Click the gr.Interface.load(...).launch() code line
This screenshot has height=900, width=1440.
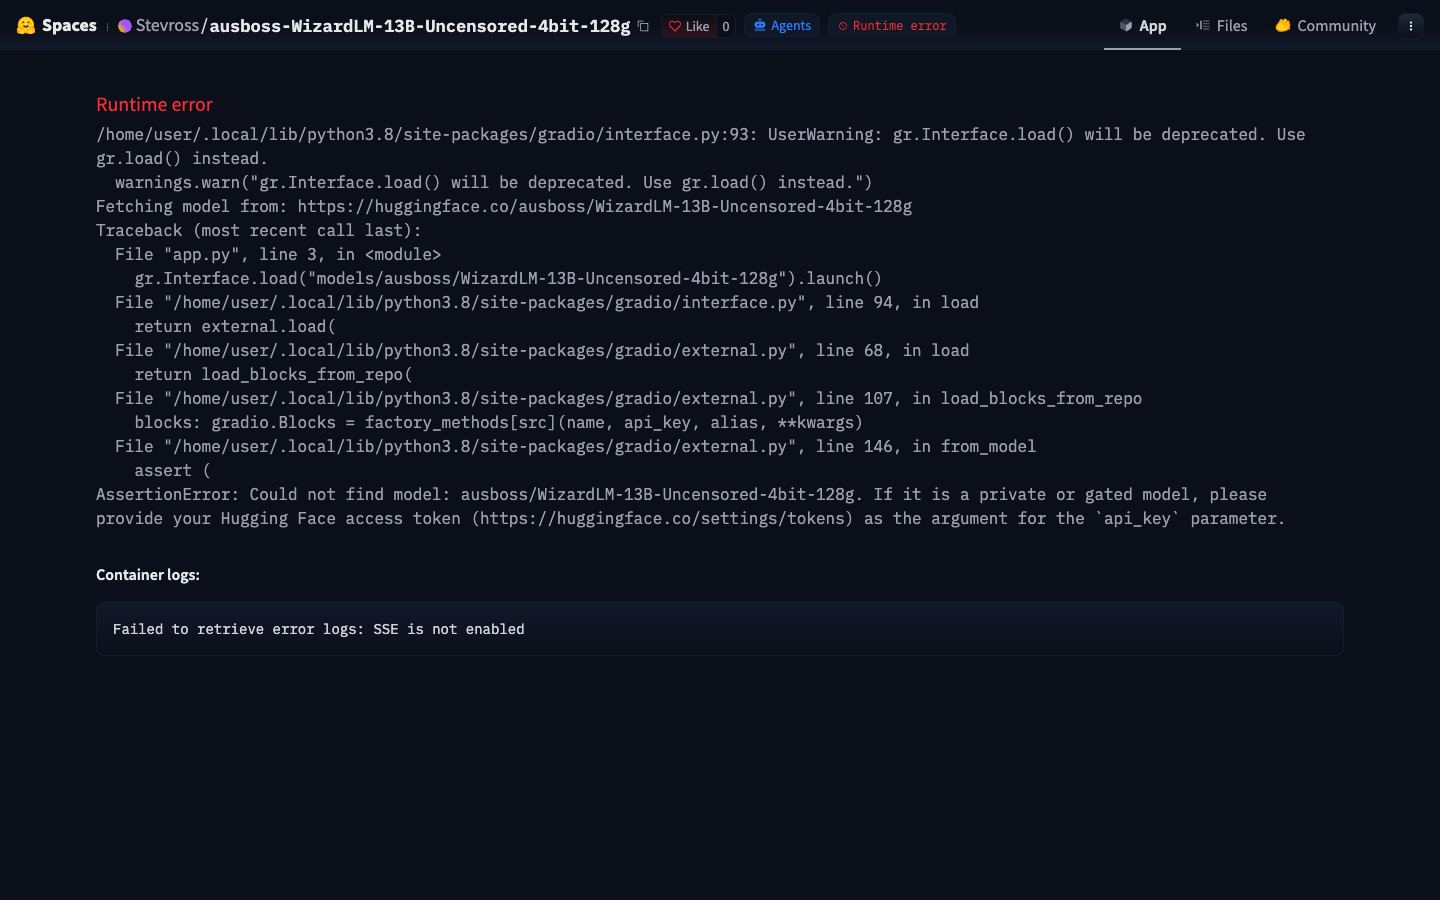[x=508, y=278]
